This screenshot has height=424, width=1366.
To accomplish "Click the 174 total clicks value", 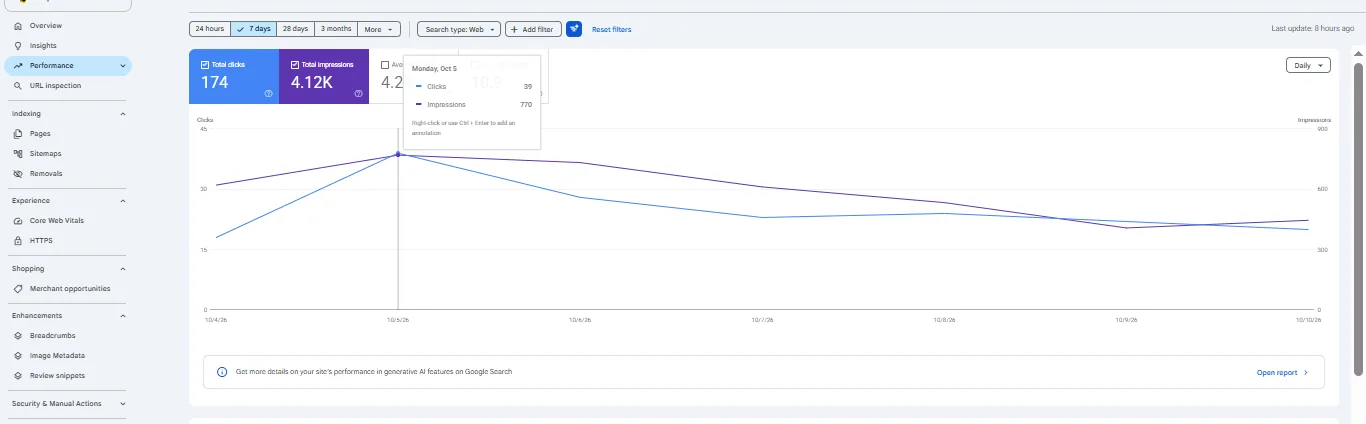I will point(215,83).
